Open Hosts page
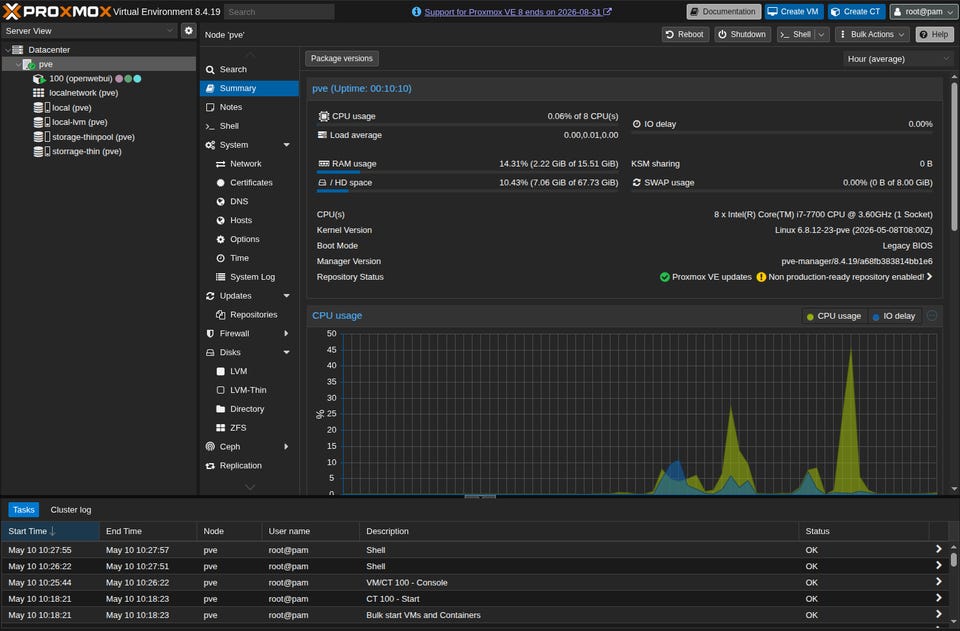 click(249, 220)
